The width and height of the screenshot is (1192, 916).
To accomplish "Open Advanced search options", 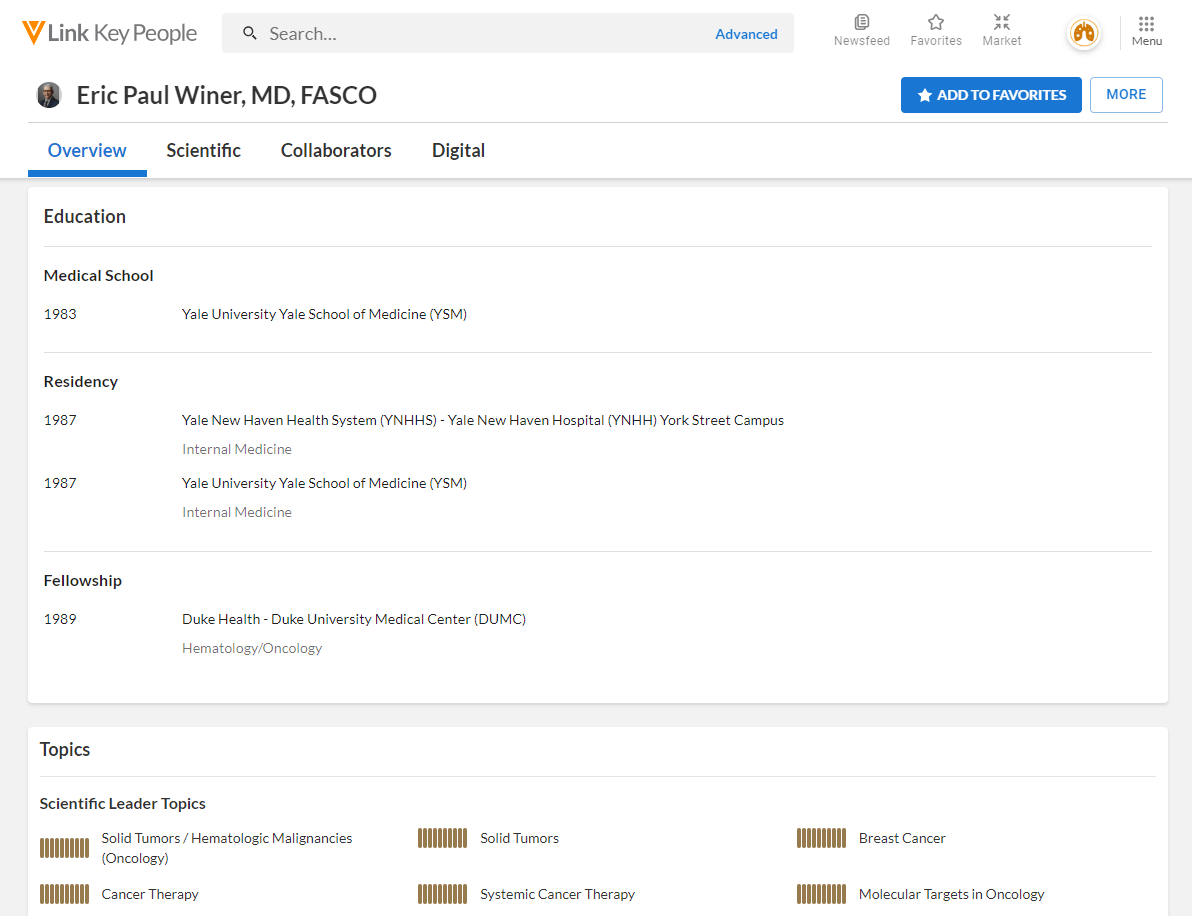I will pyautogui.click(x=746, y=34).
